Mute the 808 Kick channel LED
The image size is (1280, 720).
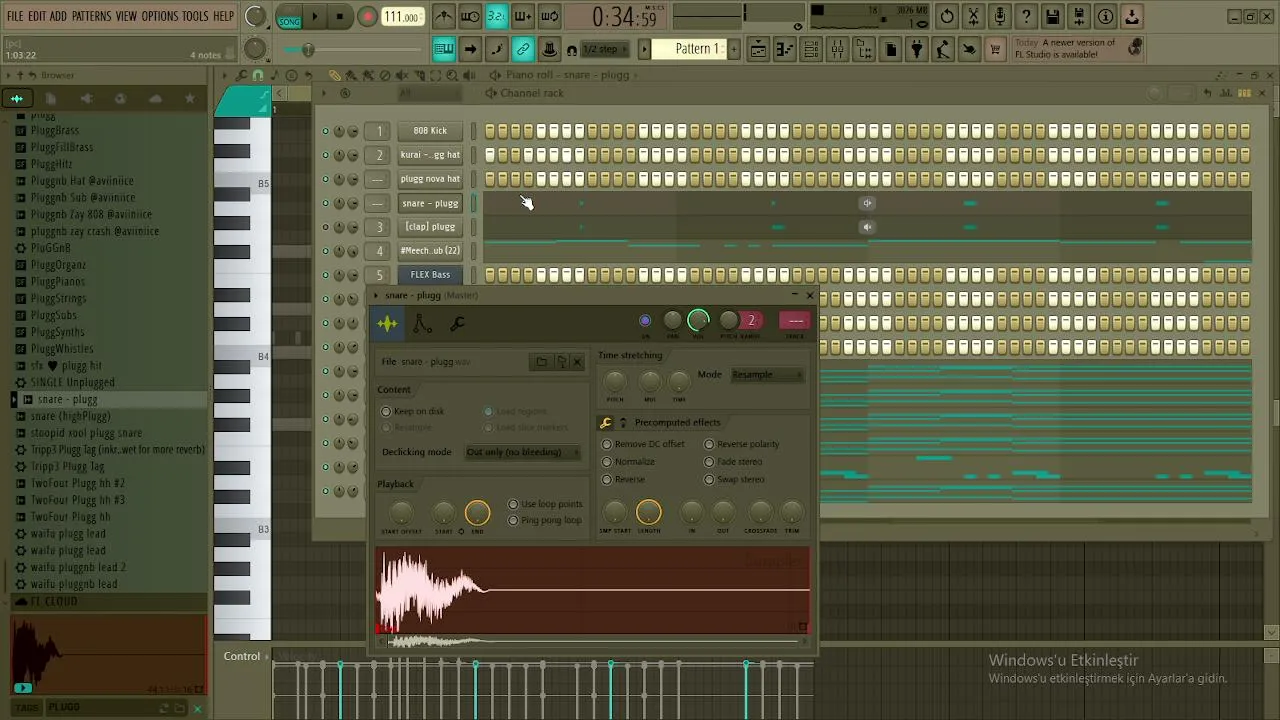coord(325,131)
